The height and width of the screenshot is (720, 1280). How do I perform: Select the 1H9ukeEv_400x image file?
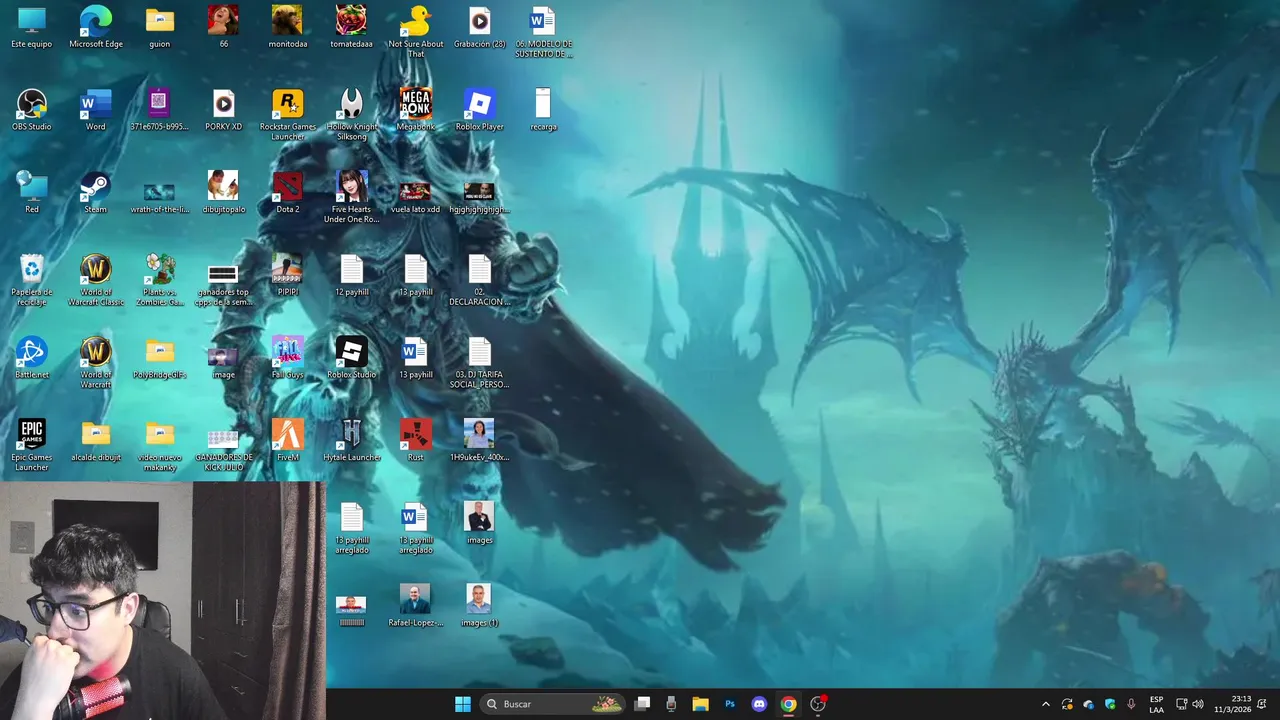pos(480,441)
